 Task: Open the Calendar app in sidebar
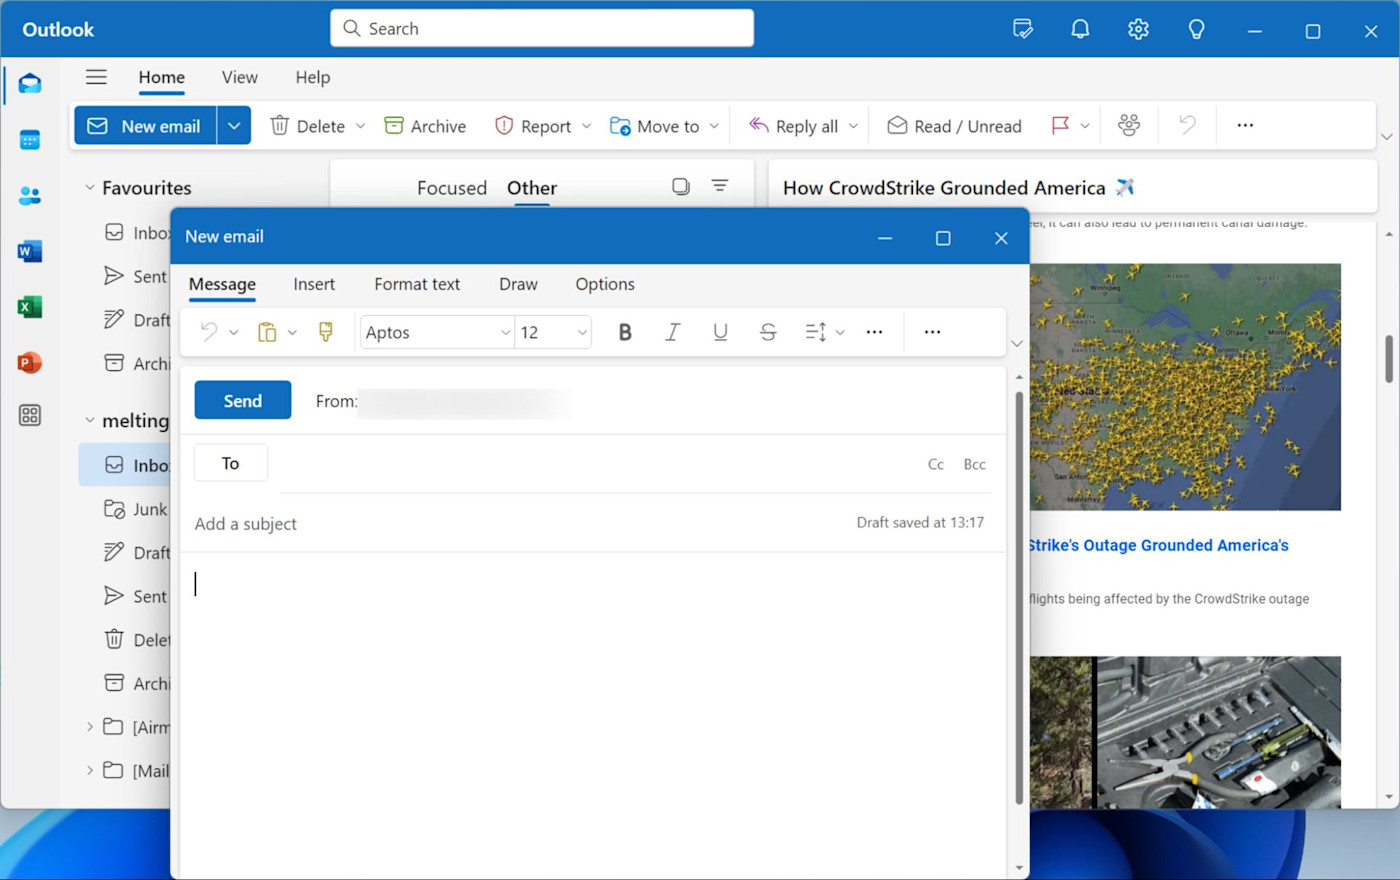coord(30,140)
